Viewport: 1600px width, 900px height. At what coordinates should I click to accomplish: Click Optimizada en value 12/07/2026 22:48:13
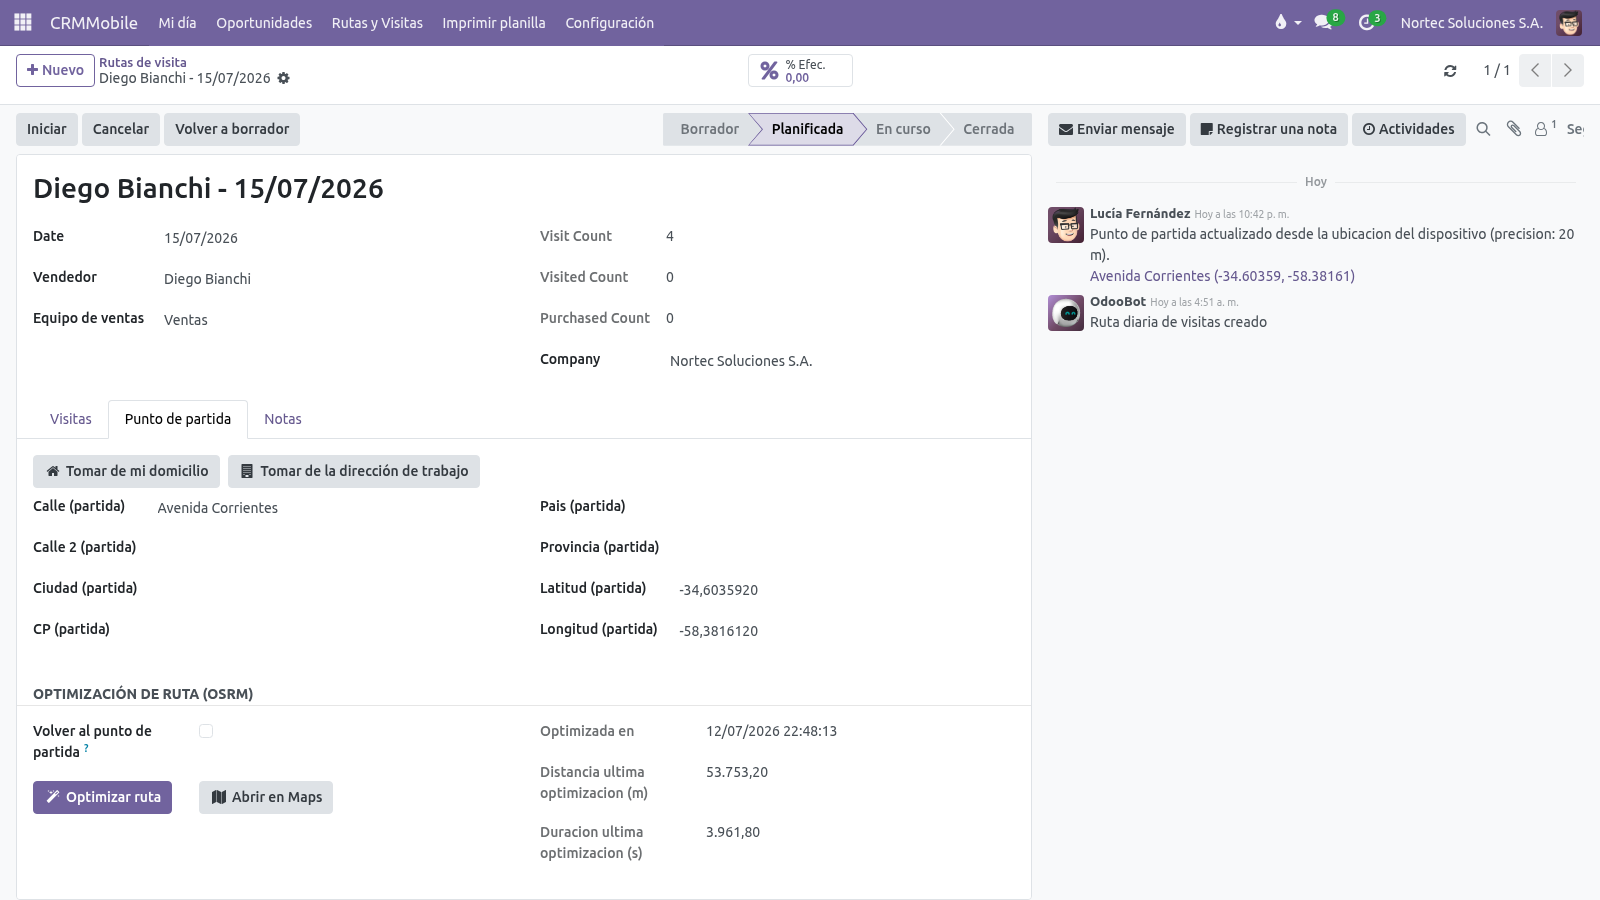click(x=771, y=731)
